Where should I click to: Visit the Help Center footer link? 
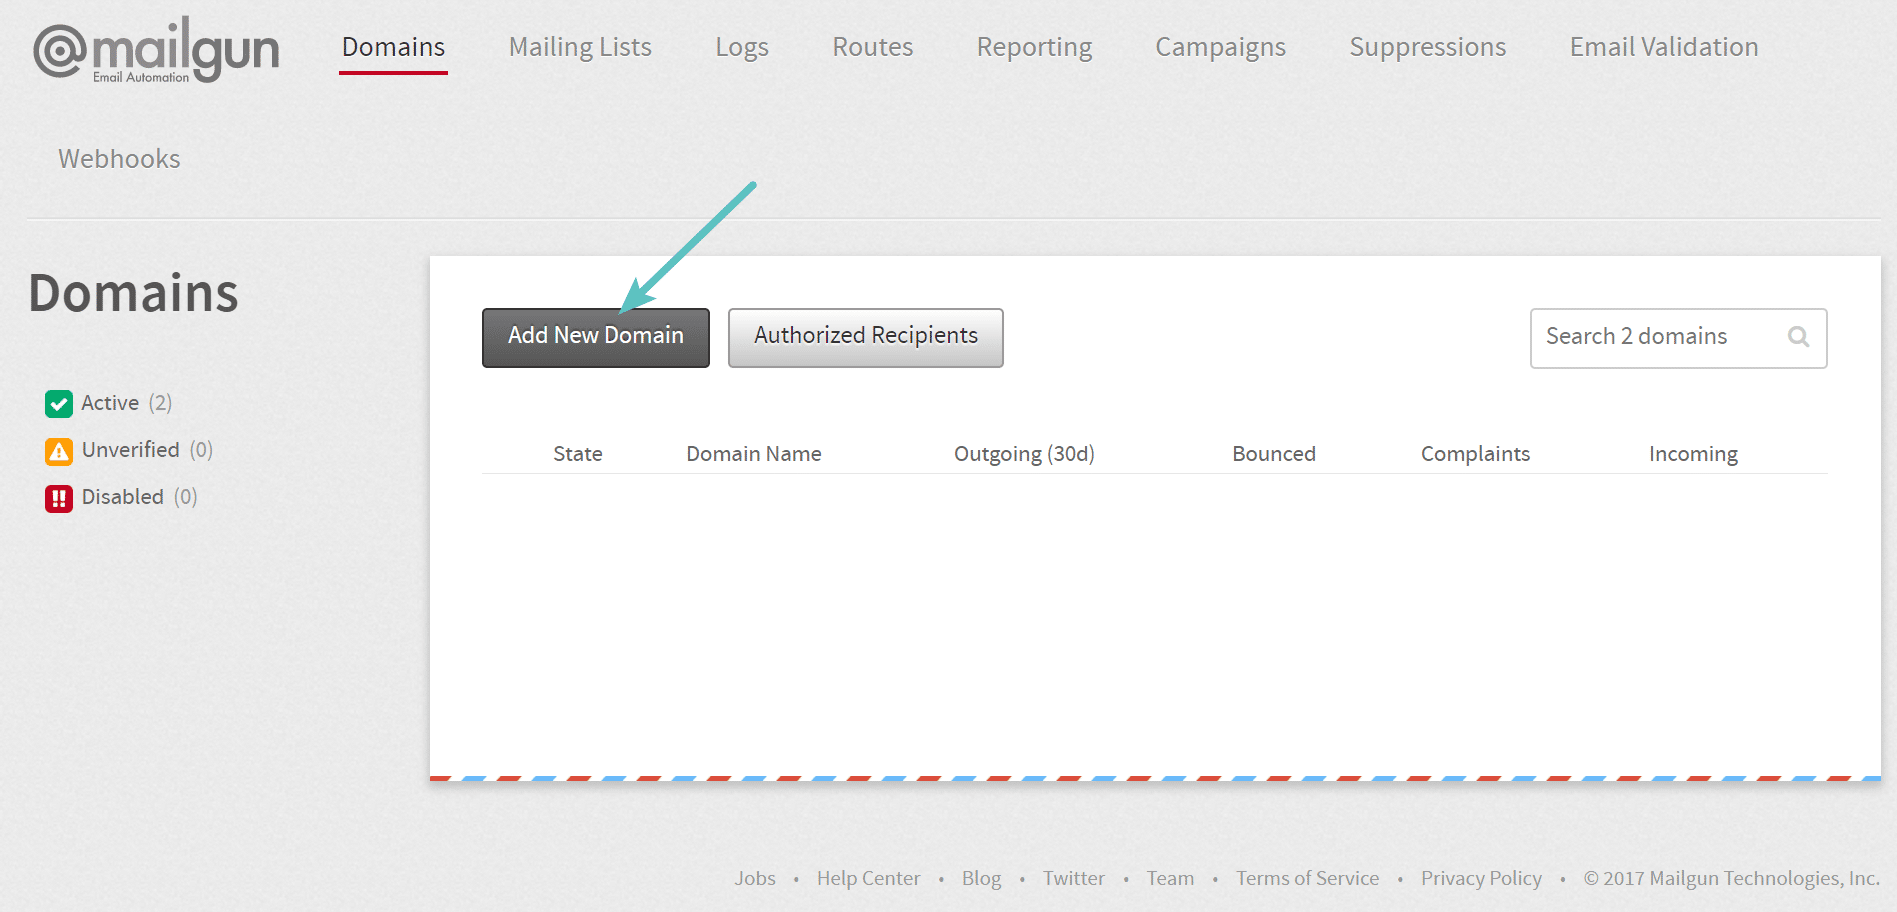[x=869, y=878]
